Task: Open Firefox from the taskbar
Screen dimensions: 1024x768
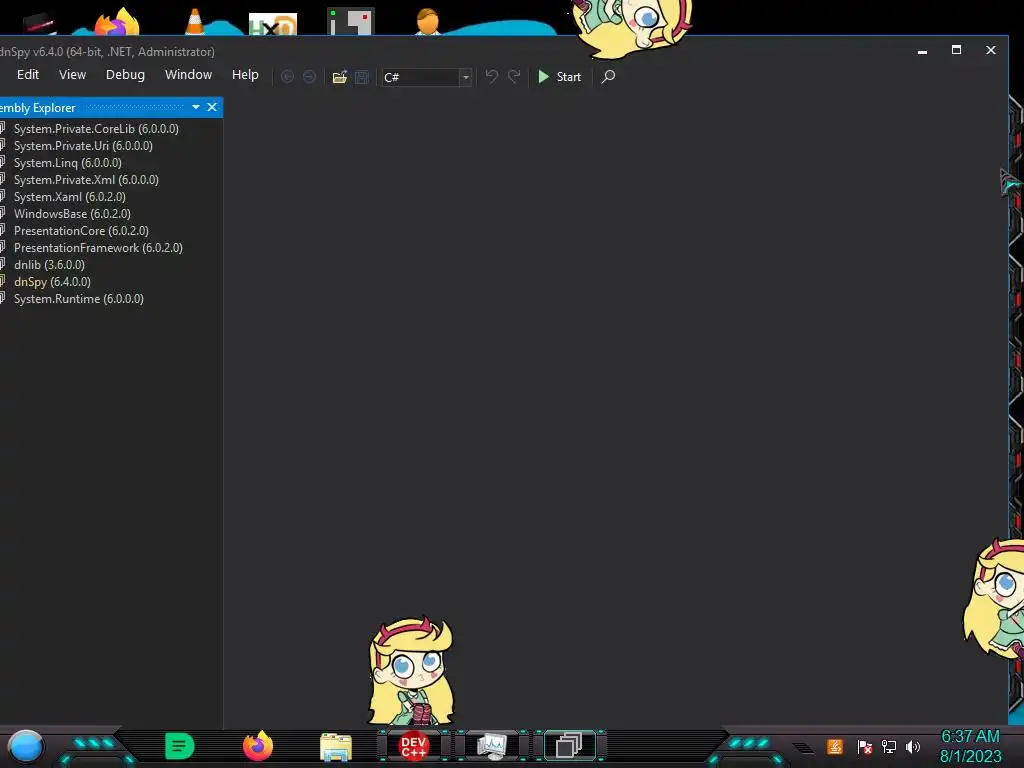Action: pyautogui.click(x=258, y=746)
